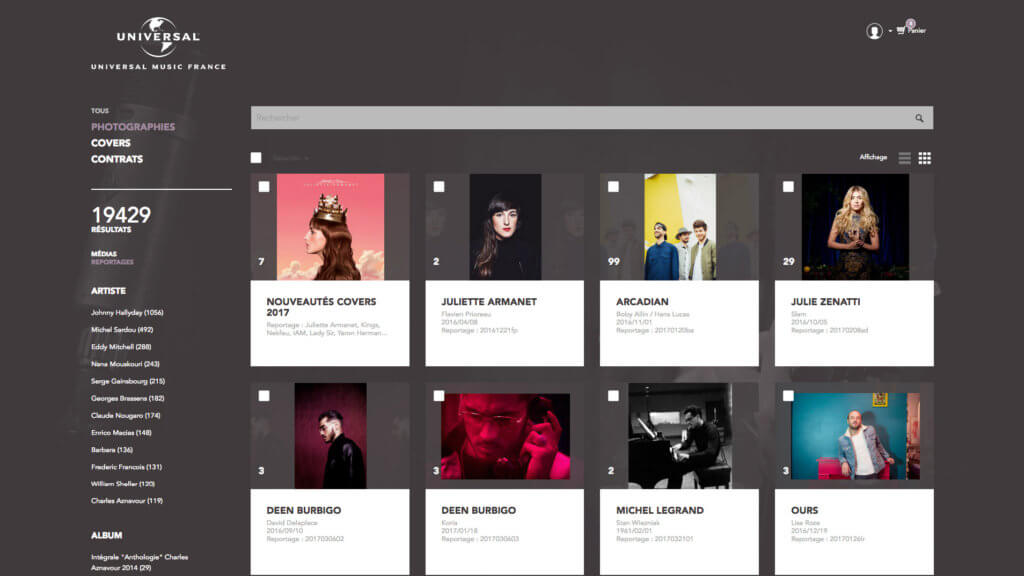Filter by artist Claude Nougaro (174)
Viewport: 1024px width, 576px height.
(125, 415)
